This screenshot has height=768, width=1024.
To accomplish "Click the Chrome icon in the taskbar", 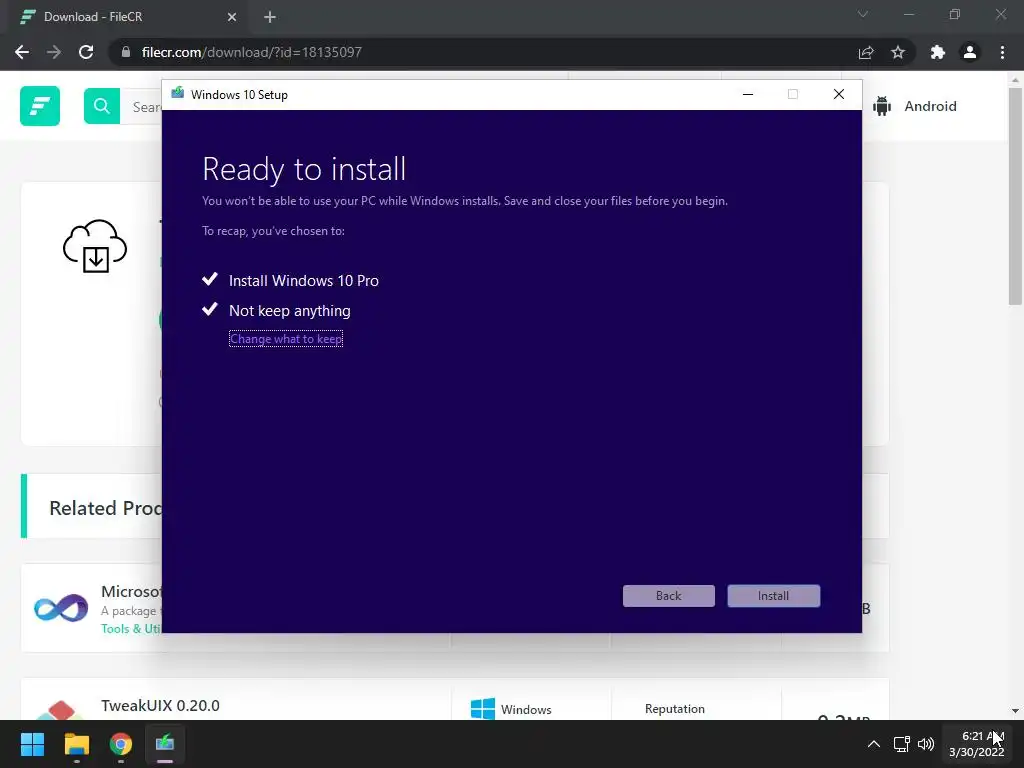I will (x=121, y=744).
